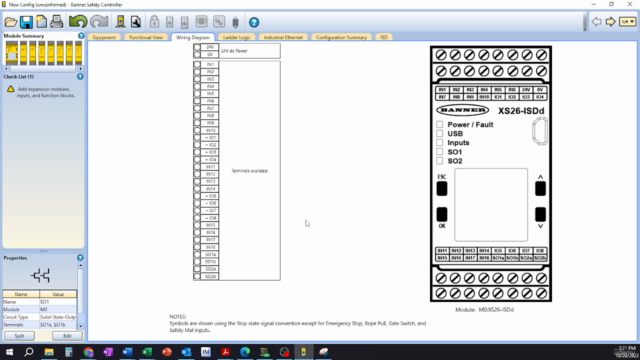Switch to the Ladder Logic tab
Screen dimensions: 640x360
(x=236, y=37)
